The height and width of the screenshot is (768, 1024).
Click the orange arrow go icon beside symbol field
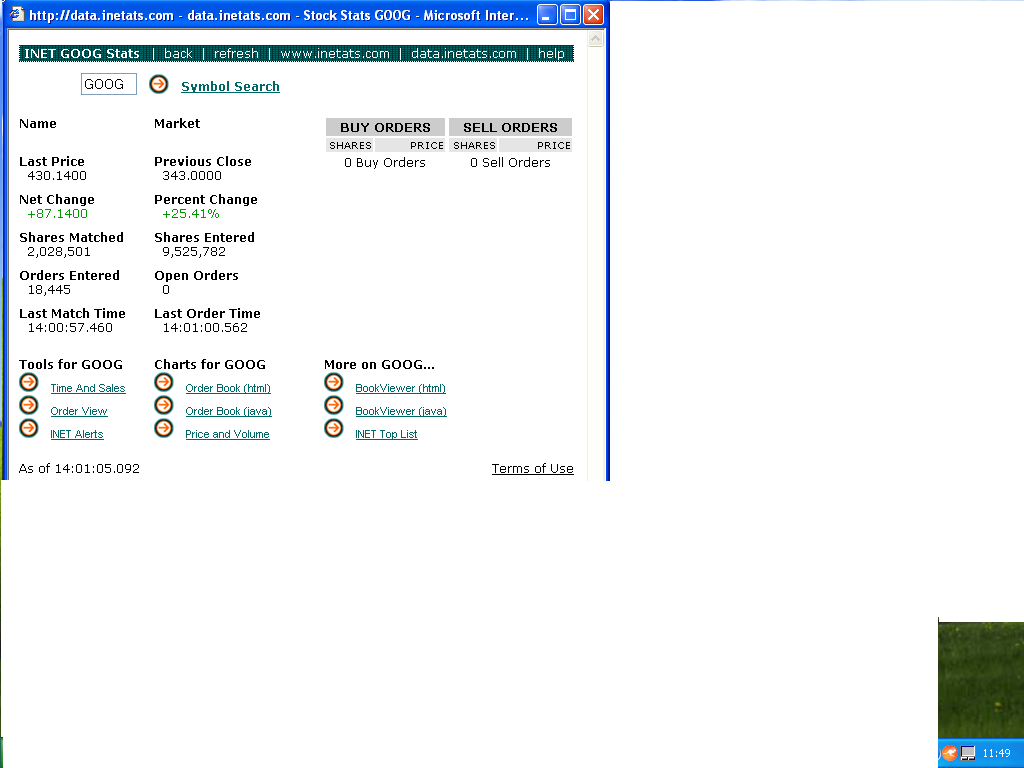pyautogui.click(x=159, y=84)
